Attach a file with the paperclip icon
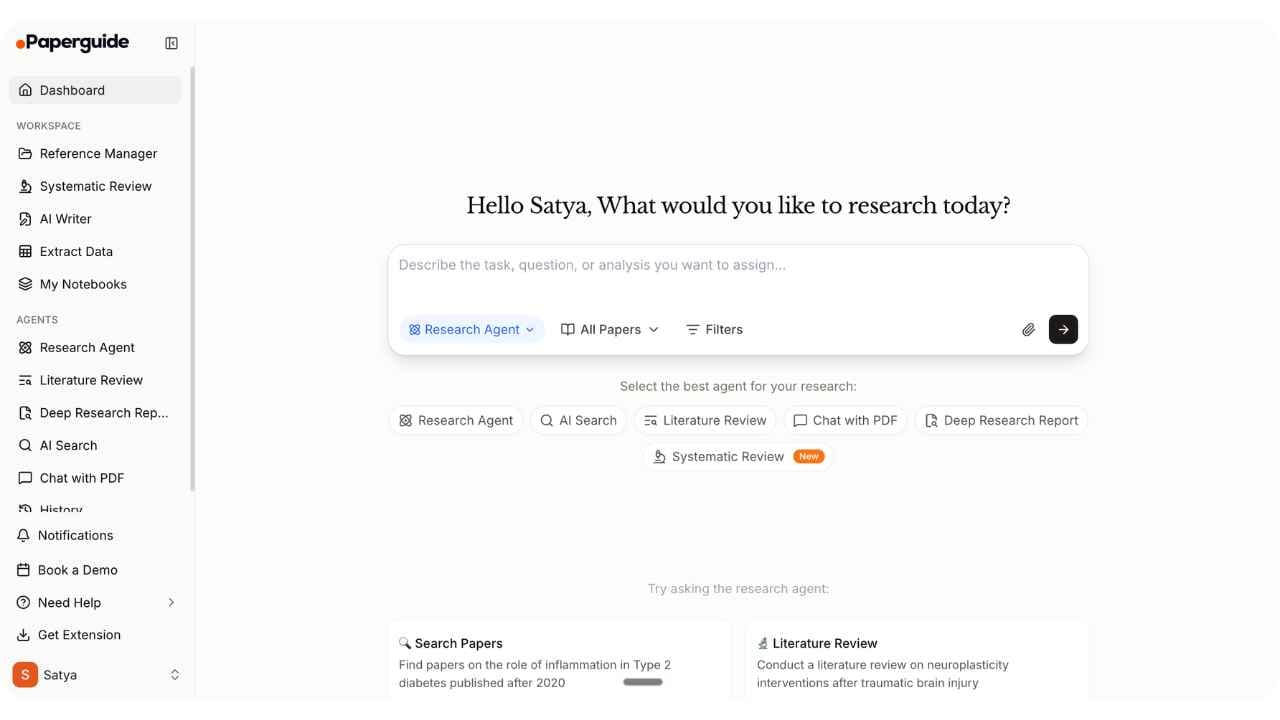Viewport: 1280px width, 720px height. [x=1028, y=329]
